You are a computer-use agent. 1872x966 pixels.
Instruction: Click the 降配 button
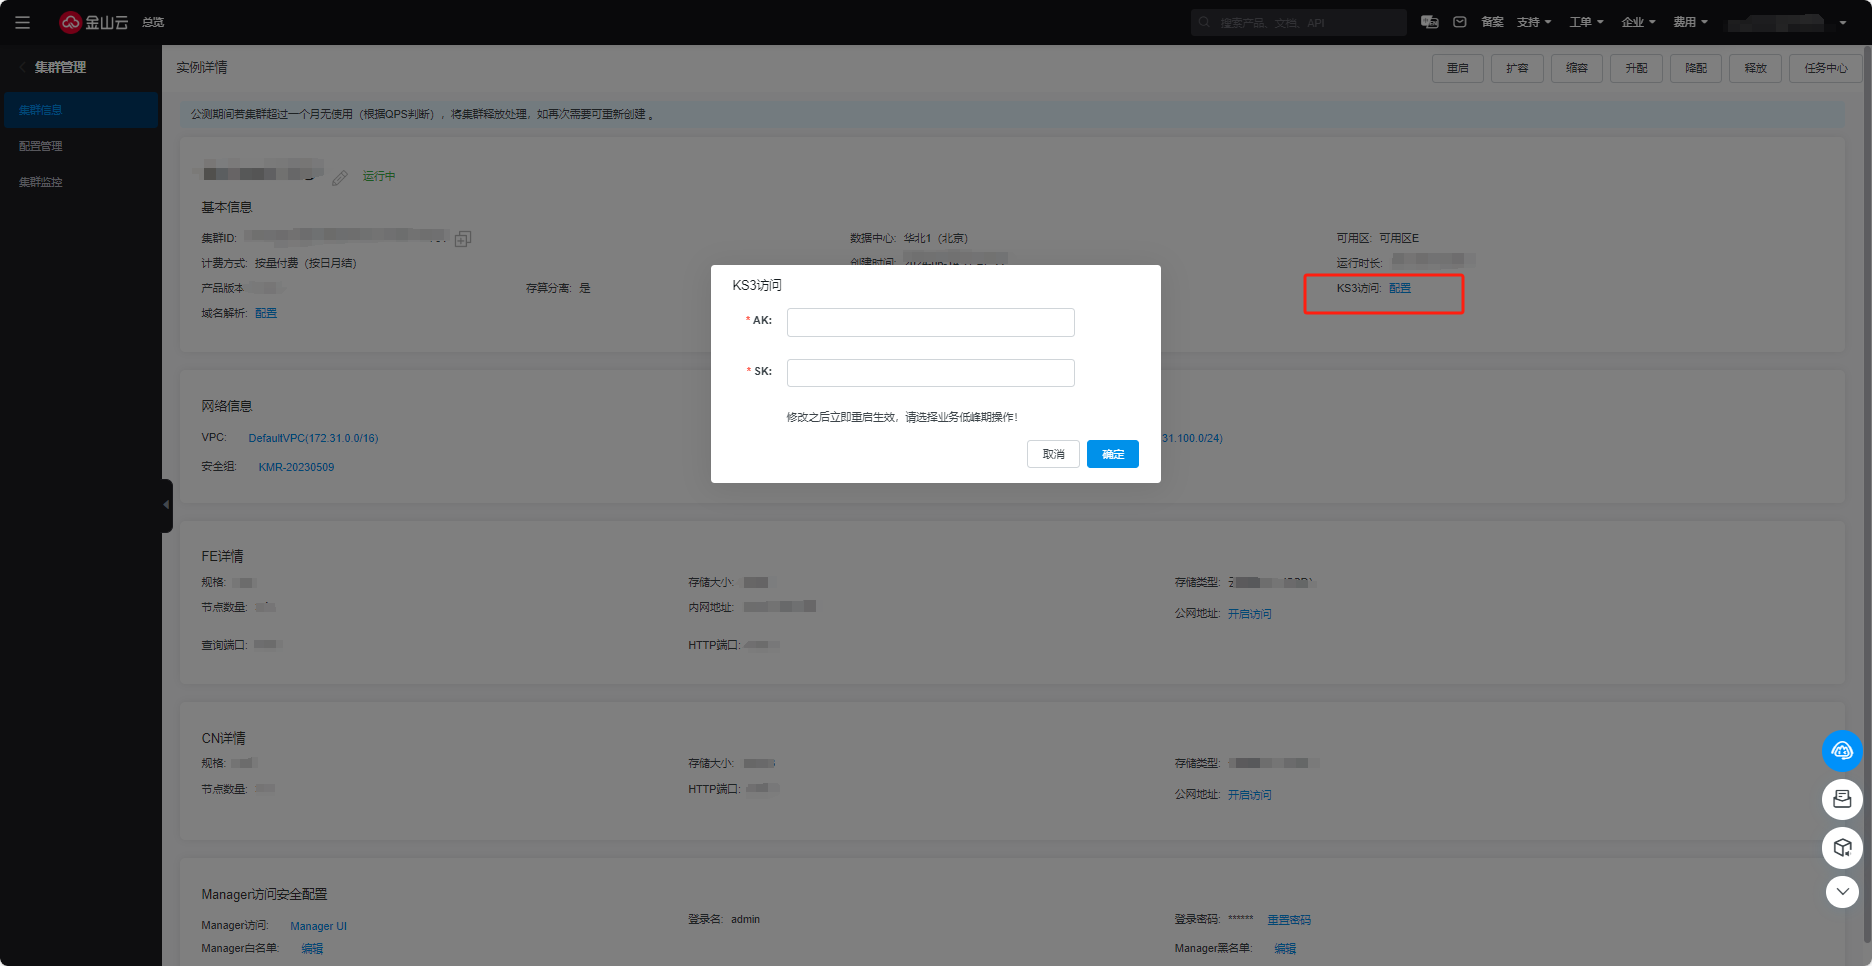(x=1696, y=68)
